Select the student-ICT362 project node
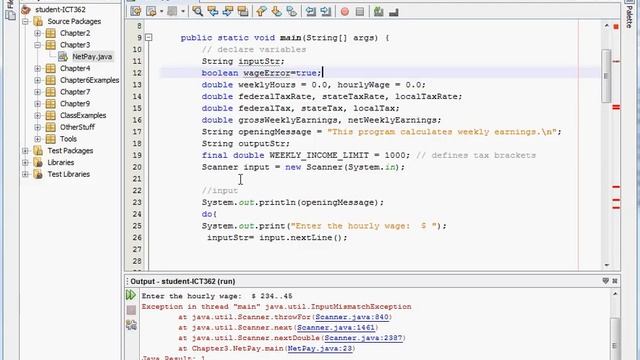The image size is (640, 360). click(x=60, y=9)
